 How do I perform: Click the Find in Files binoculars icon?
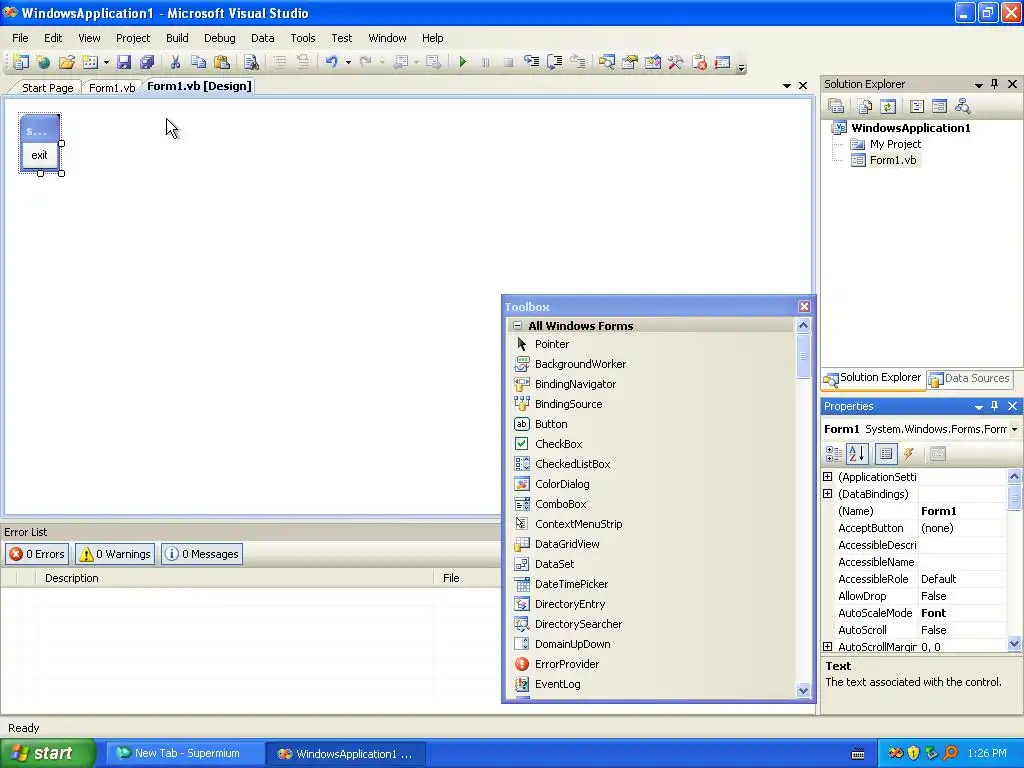tap(251, 62)
